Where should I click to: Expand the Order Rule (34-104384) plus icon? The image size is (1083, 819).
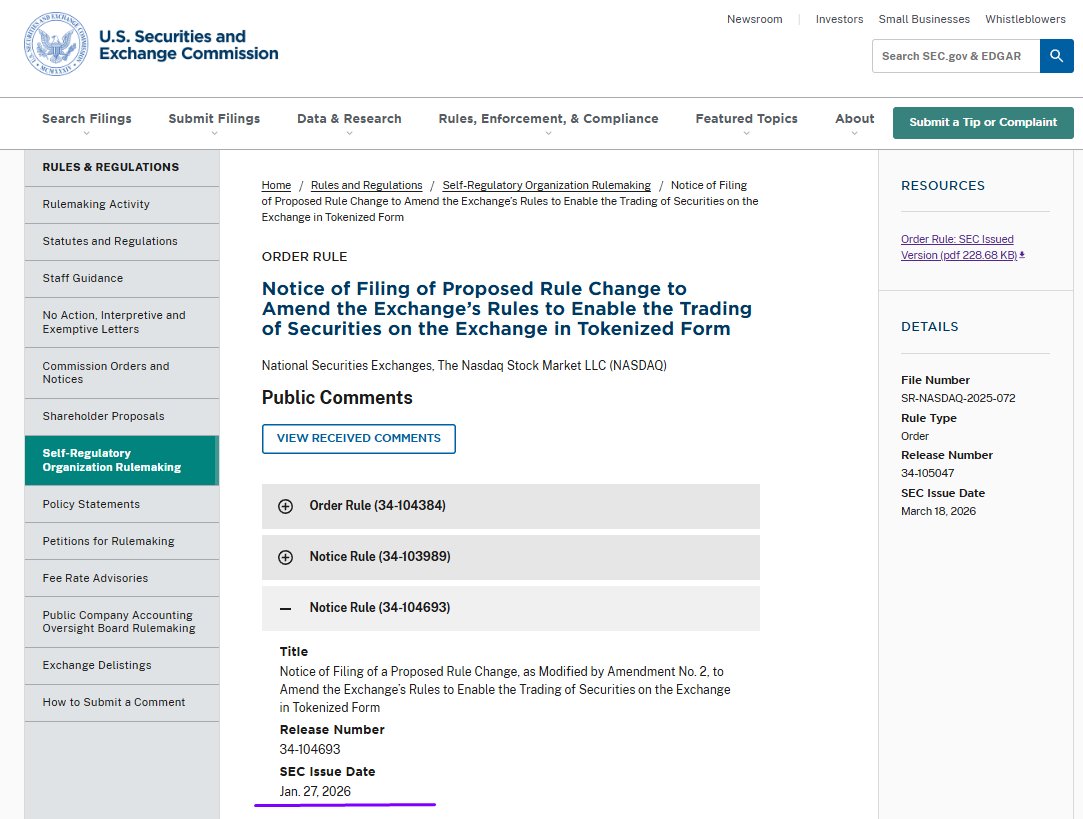285,506
